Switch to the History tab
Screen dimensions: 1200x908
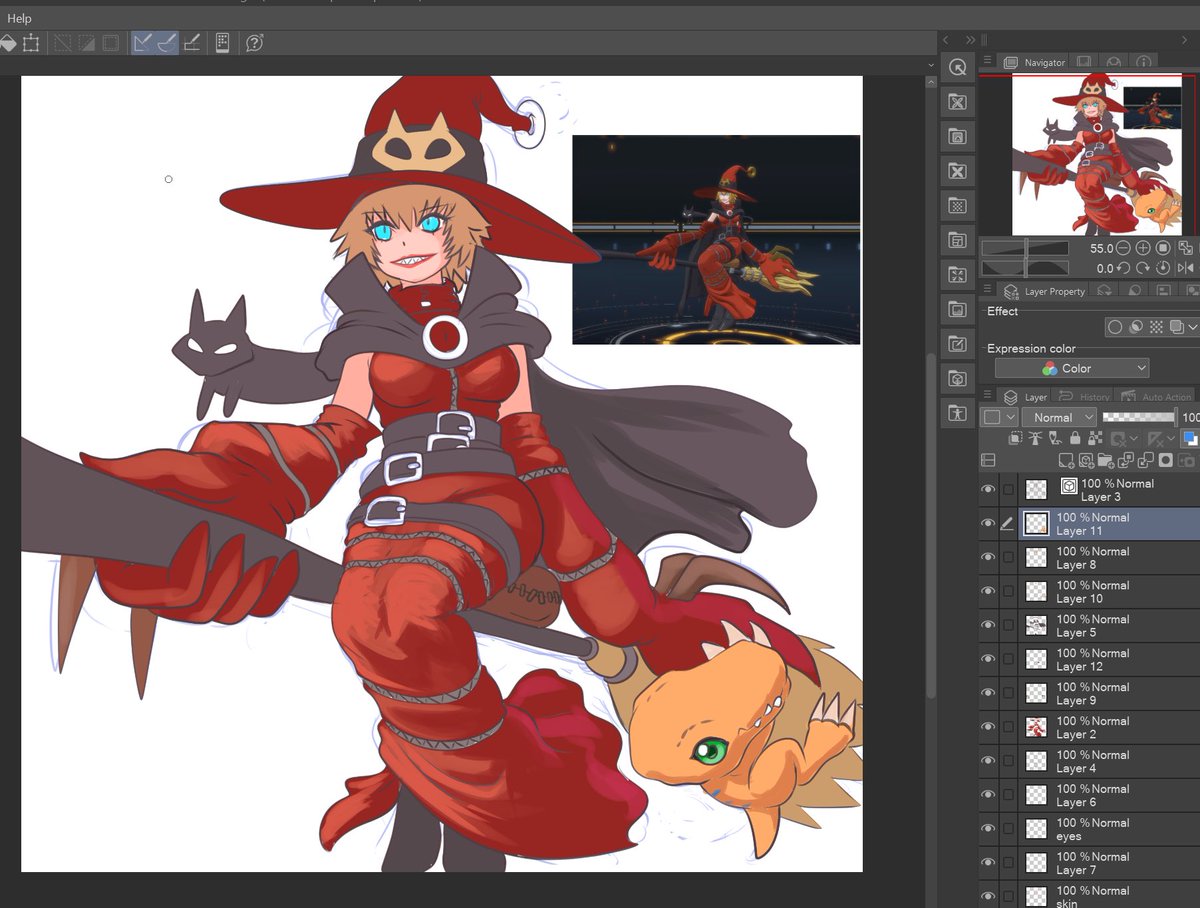[x=1084, y=397]
